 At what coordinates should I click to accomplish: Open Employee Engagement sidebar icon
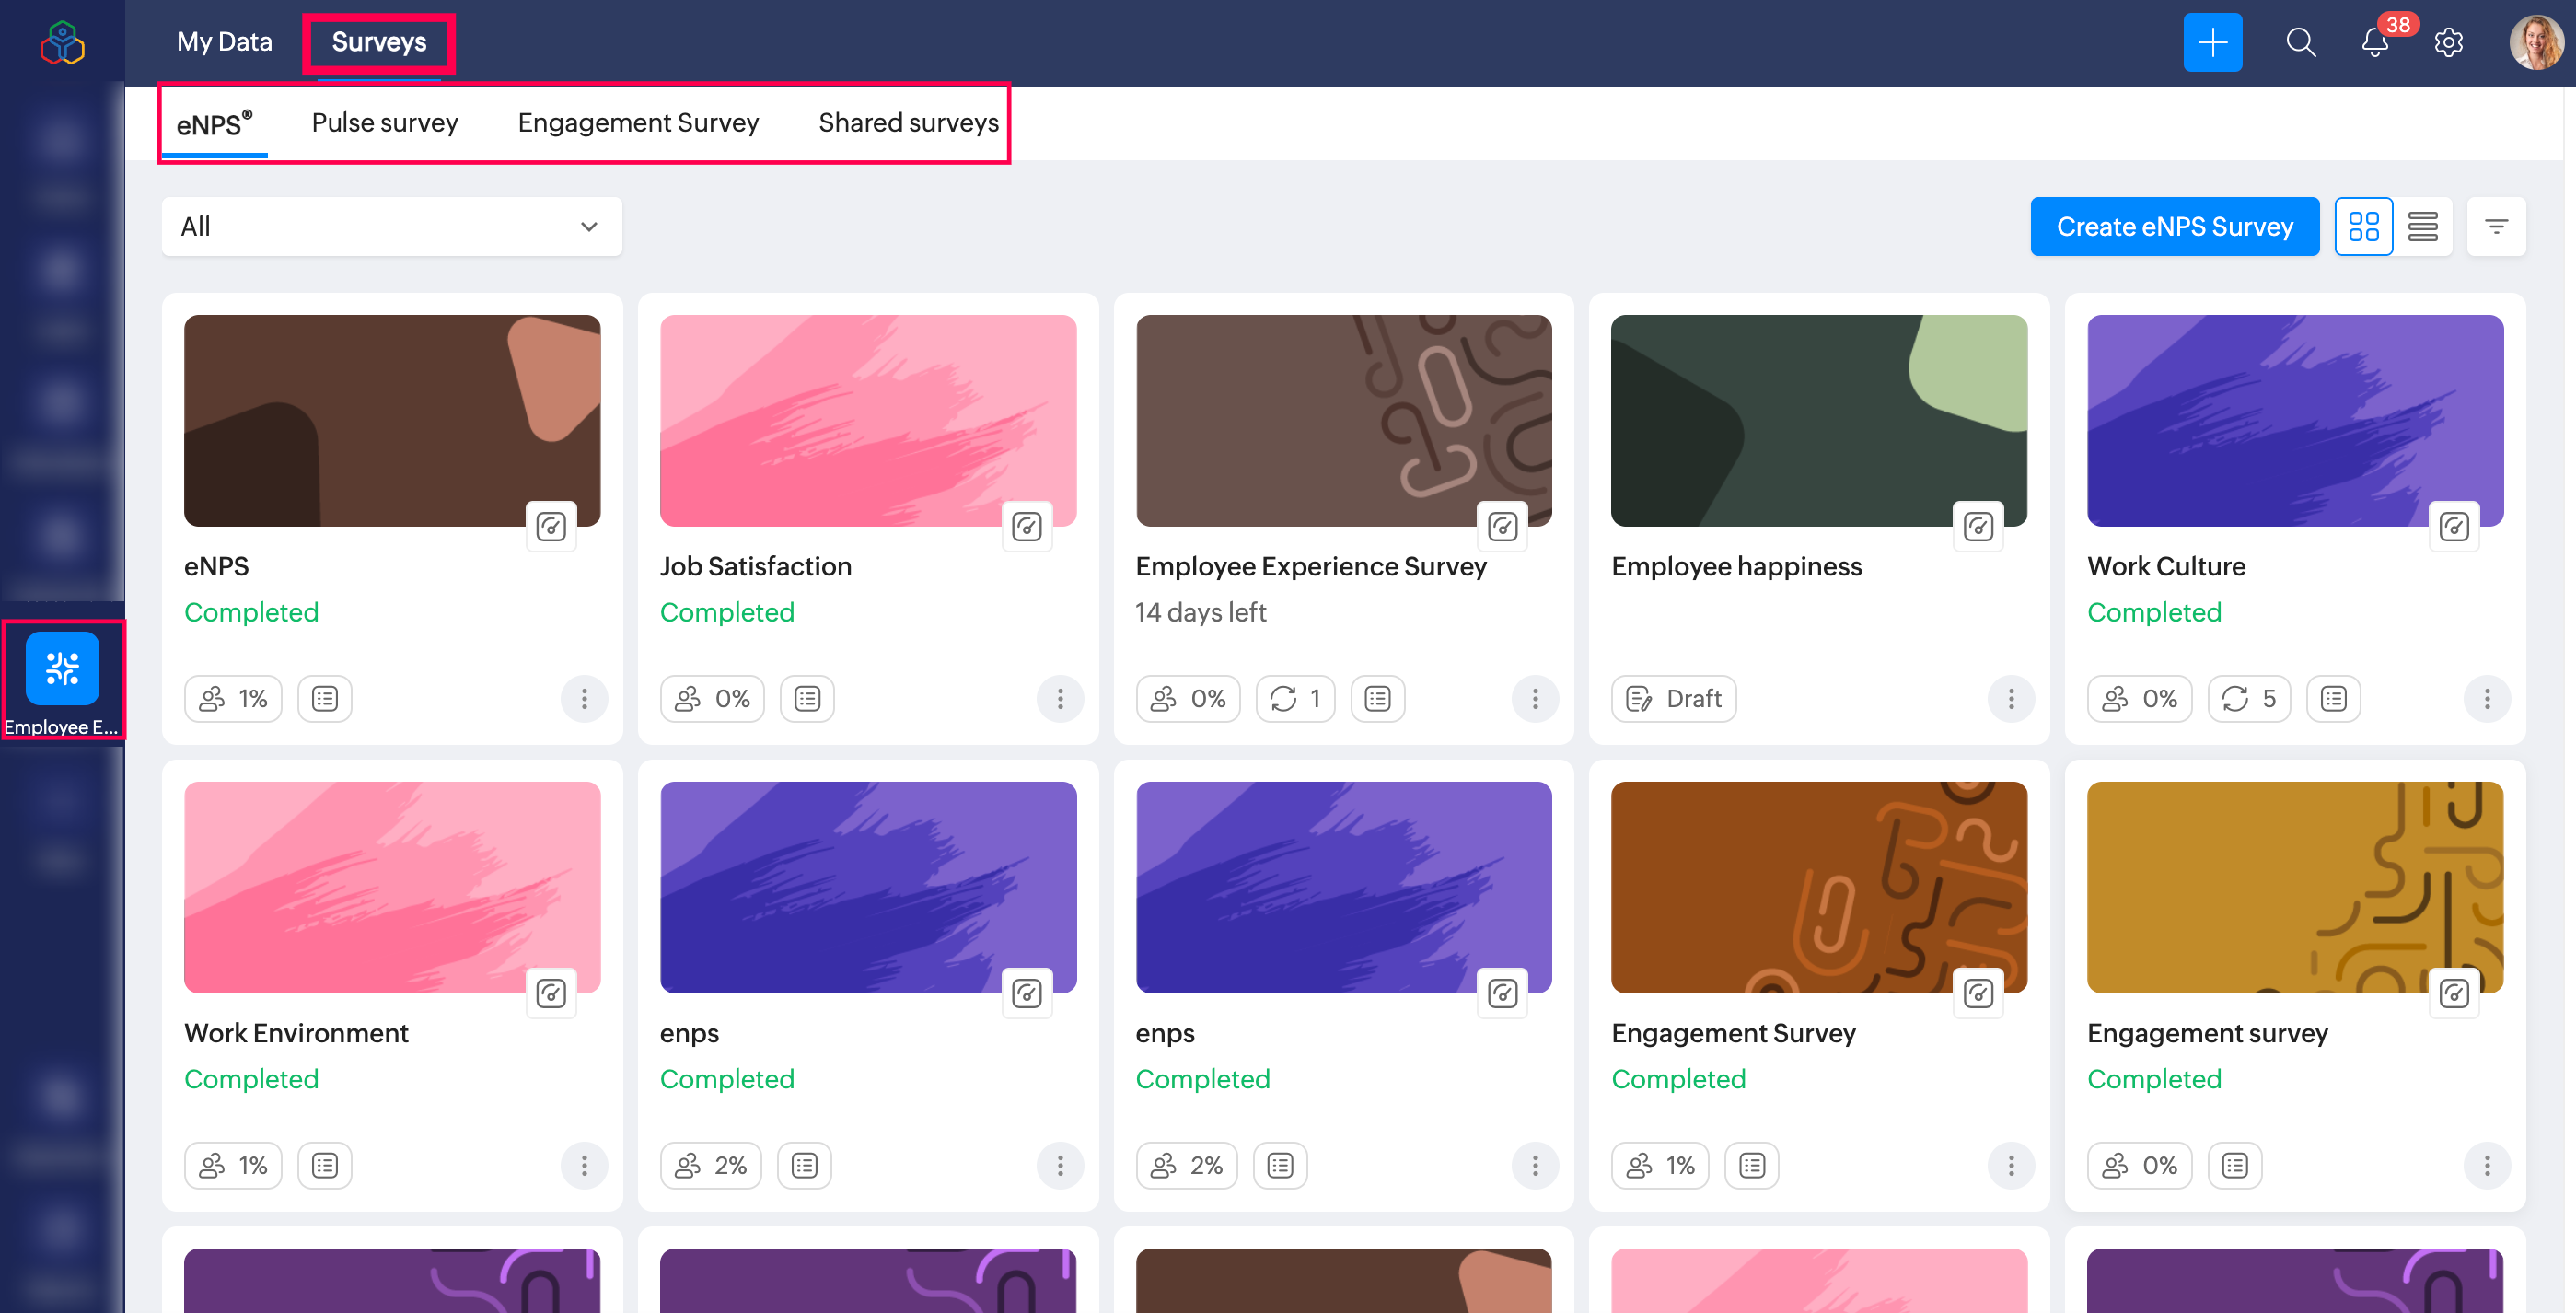[x=62, y=668]
